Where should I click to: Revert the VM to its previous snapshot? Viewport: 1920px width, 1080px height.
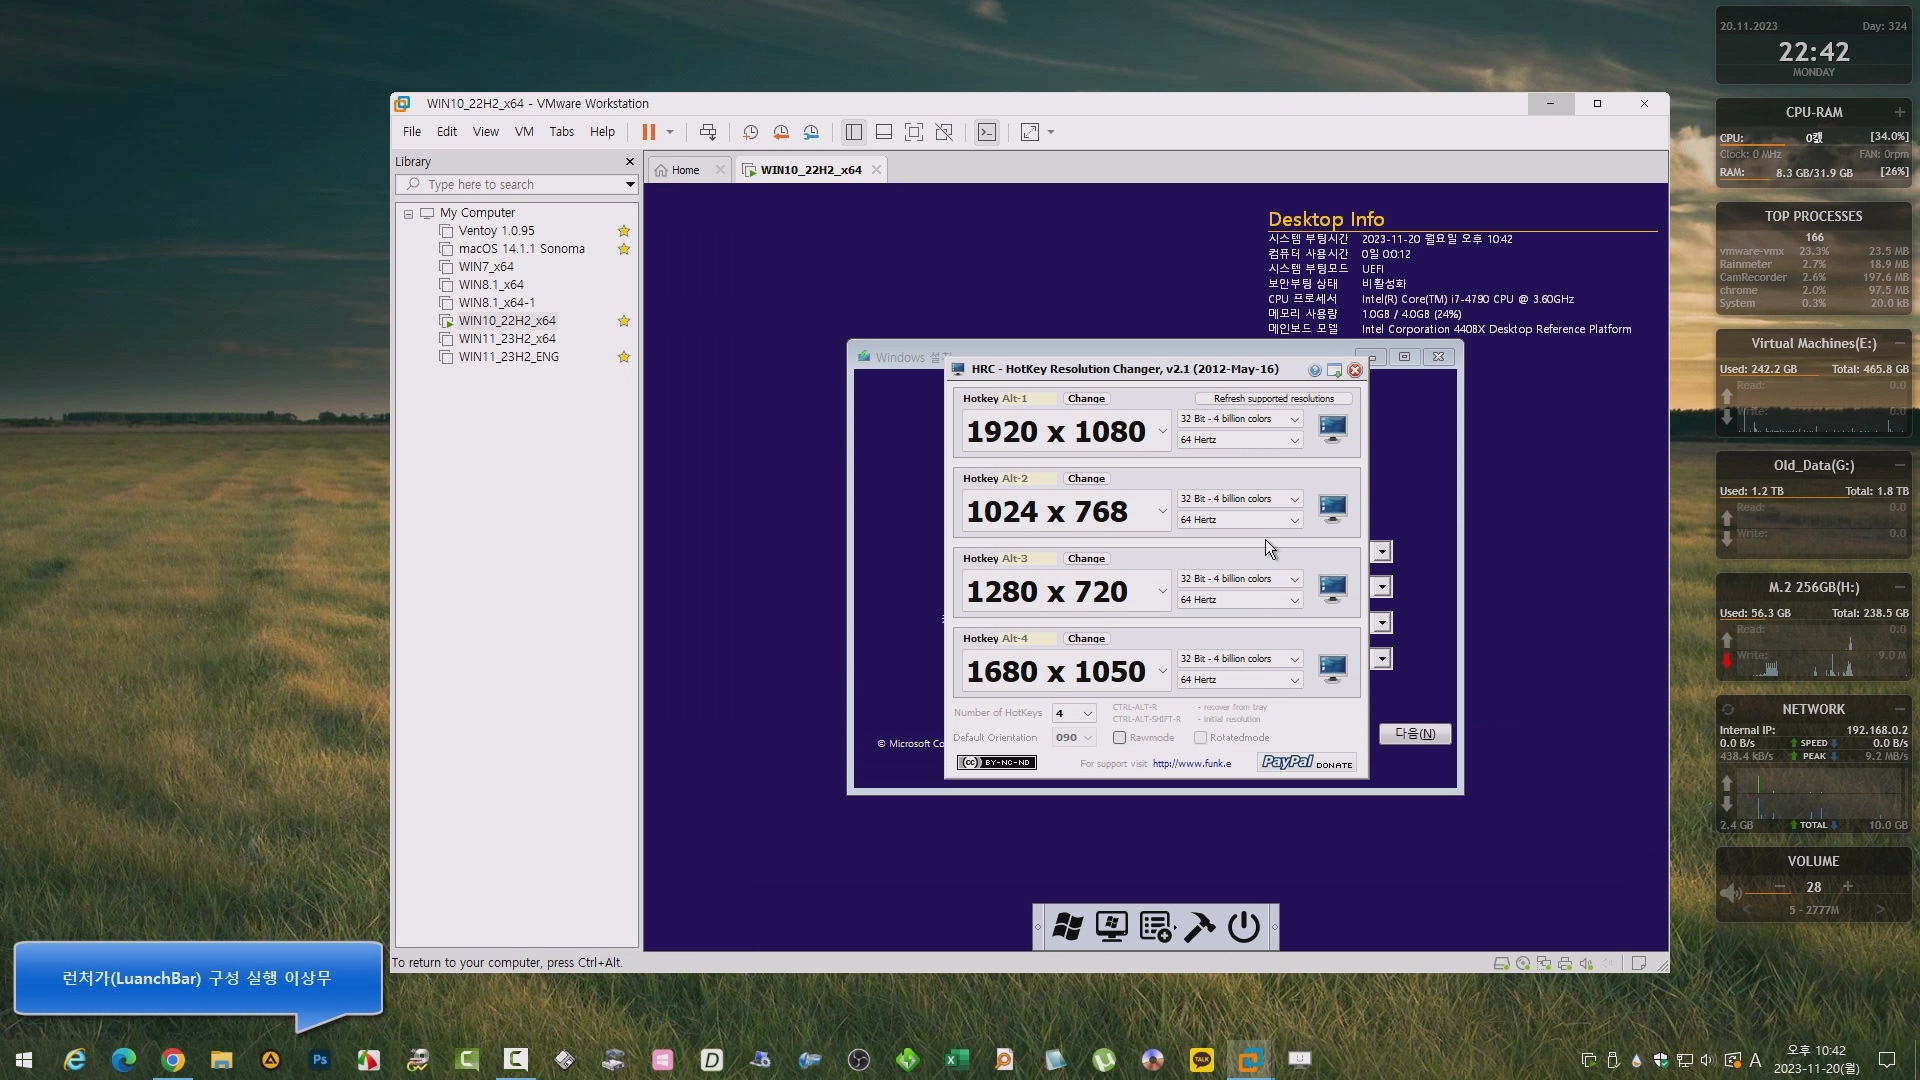click(781, 132)
